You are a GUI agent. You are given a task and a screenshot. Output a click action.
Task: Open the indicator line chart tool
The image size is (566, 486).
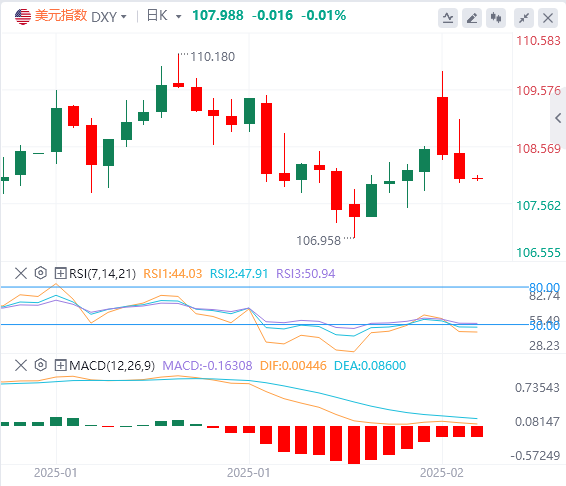pos(448,18)
